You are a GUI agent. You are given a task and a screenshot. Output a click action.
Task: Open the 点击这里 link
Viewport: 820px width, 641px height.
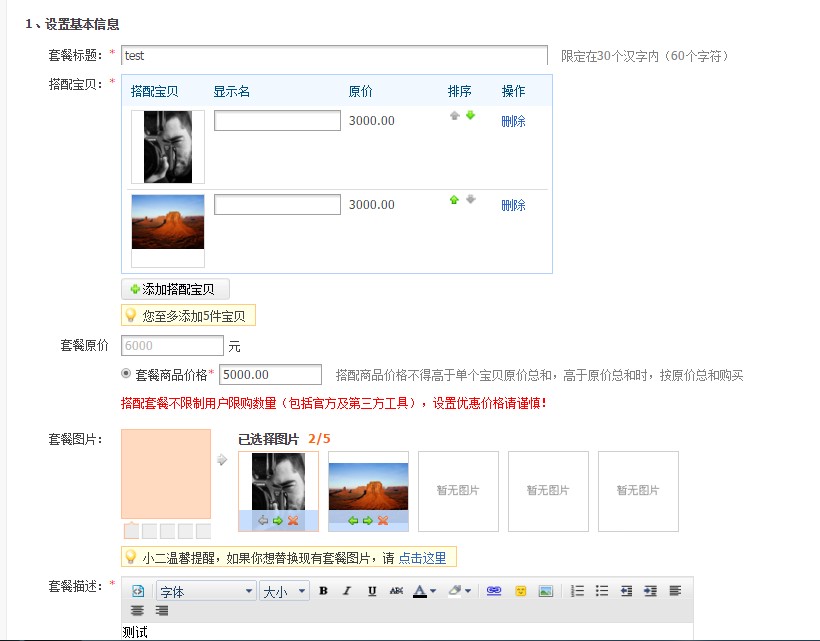tap(422, 557)
